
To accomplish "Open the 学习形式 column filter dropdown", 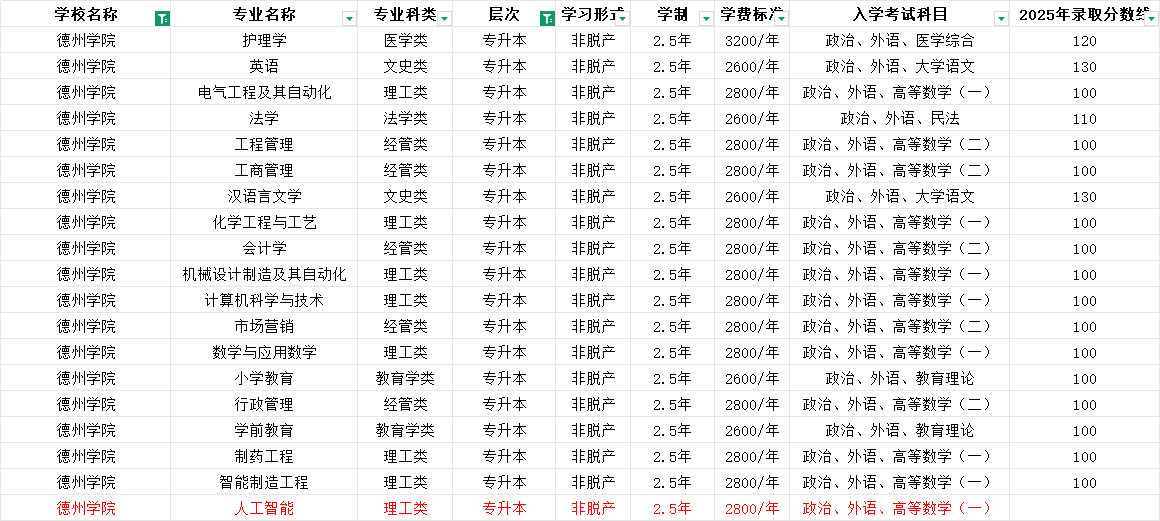I will (x=622, y=19).
